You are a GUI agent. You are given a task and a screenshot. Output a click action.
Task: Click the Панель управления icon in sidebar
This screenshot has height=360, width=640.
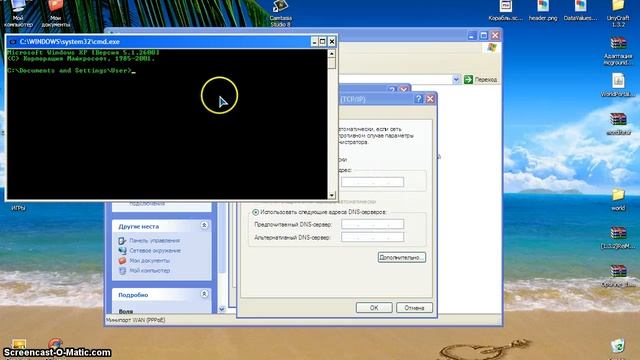[122, 240]
